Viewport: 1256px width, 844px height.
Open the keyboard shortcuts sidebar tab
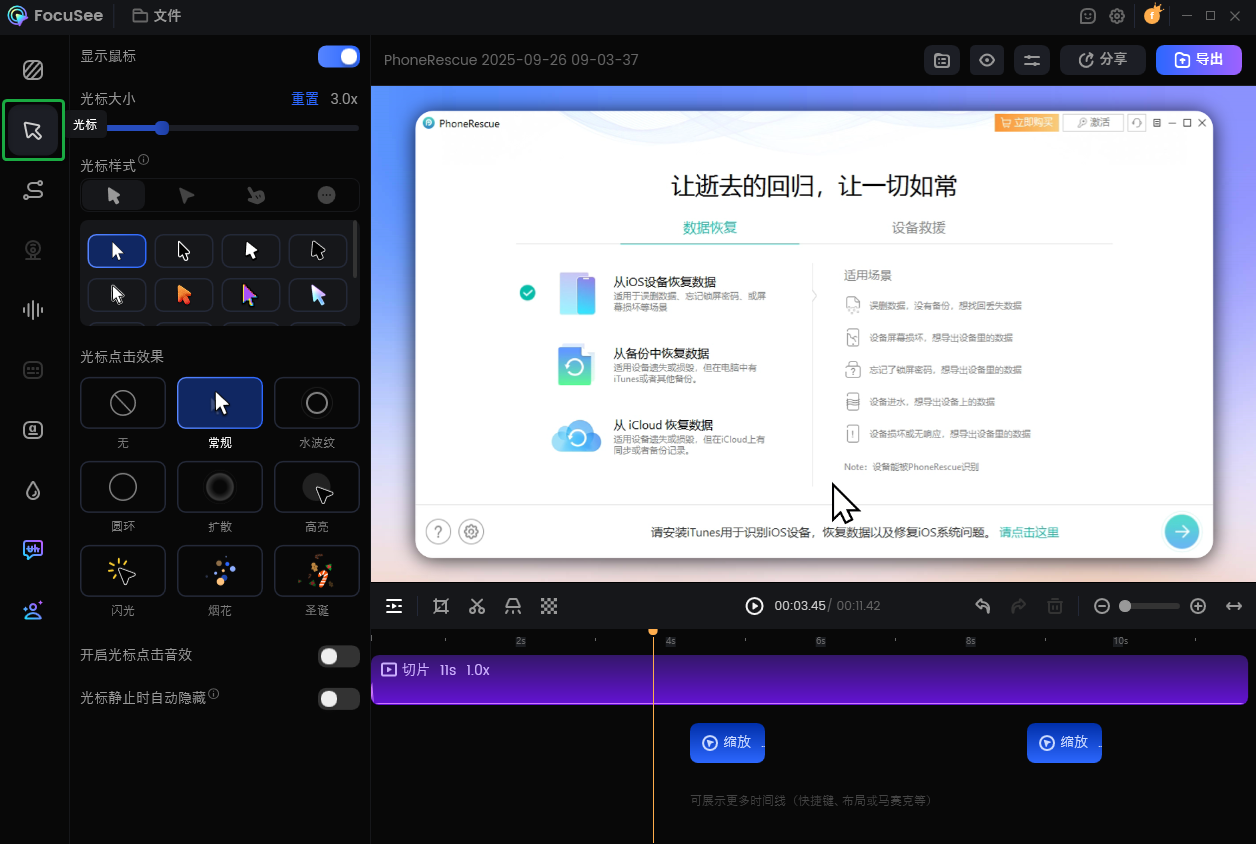coord(33,370)
